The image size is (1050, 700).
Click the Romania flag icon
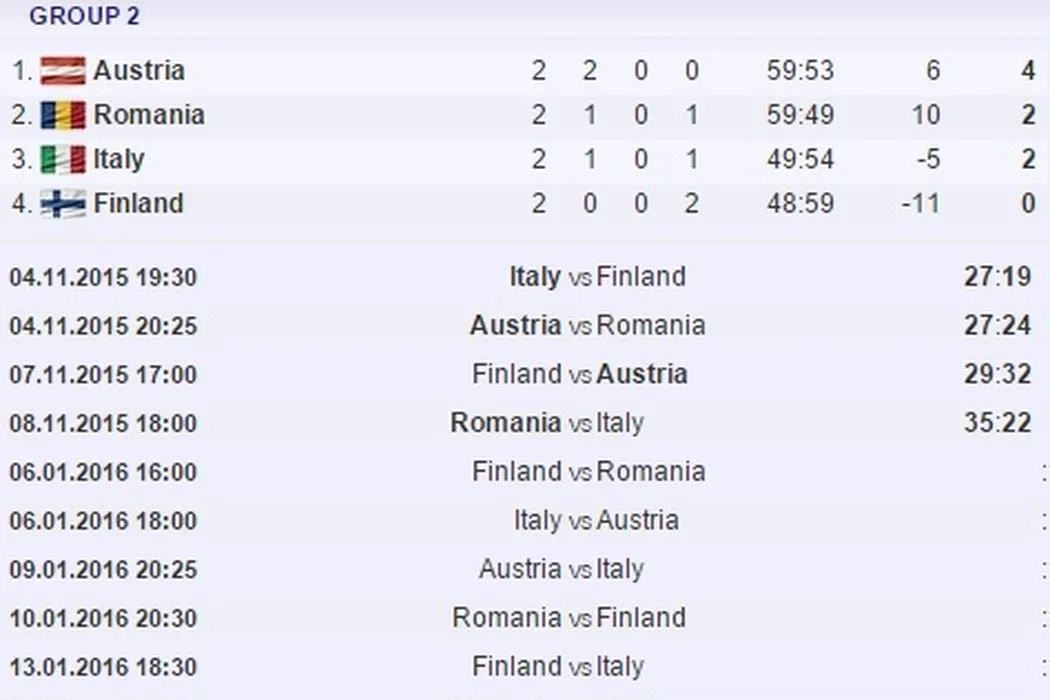click(62, 115)
